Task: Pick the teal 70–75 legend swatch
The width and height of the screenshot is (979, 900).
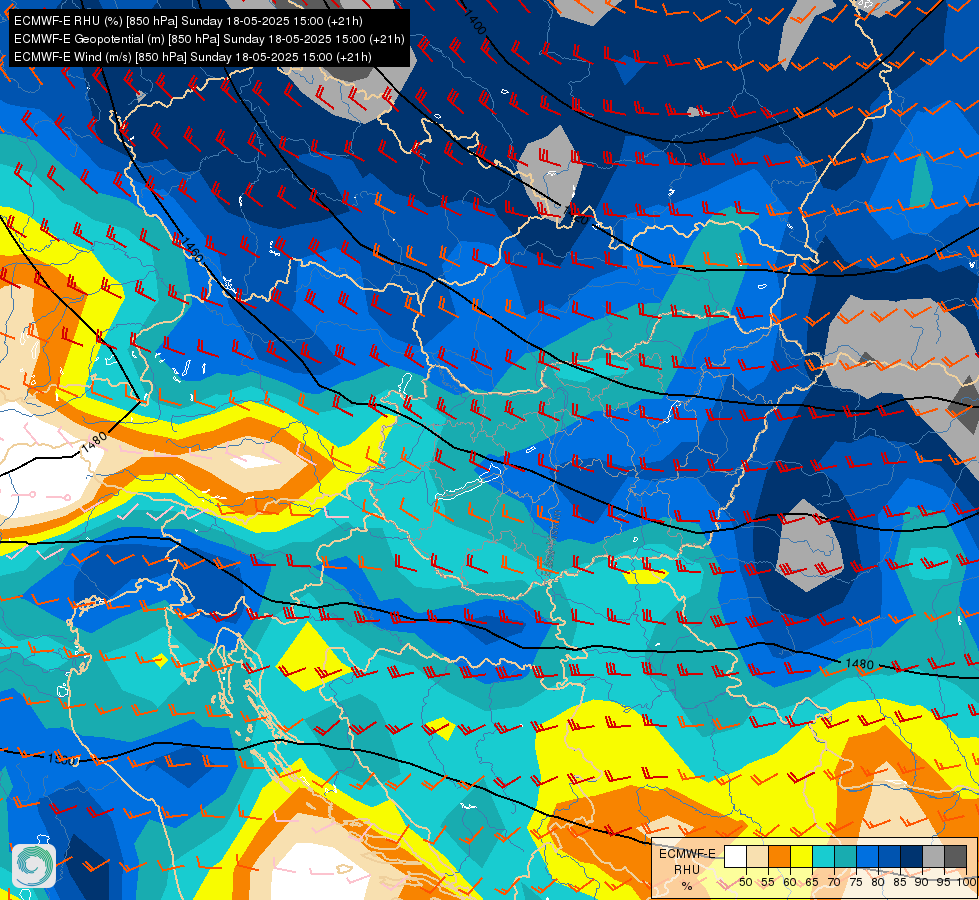Action: click(845, 856)
